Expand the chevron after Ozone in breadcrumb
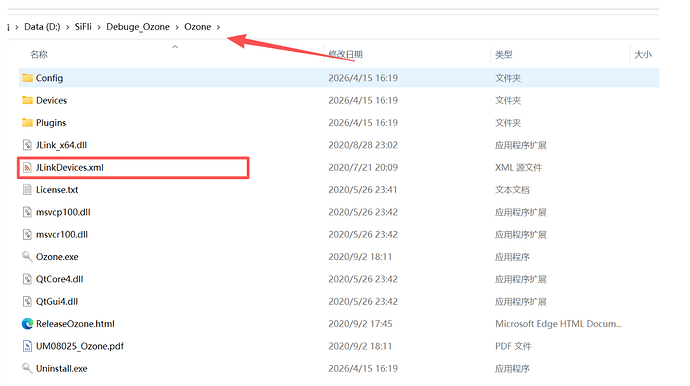The image size is (690, 386). click(x=218, y=27)
